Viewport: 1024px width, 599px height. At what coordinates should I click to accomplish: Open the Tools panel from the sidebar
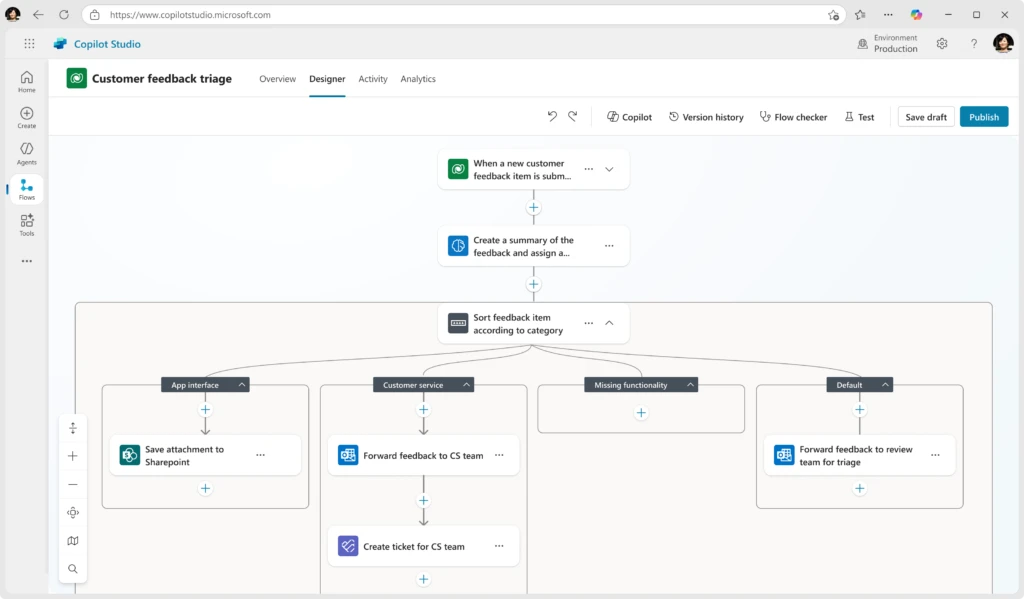(26, 224)
